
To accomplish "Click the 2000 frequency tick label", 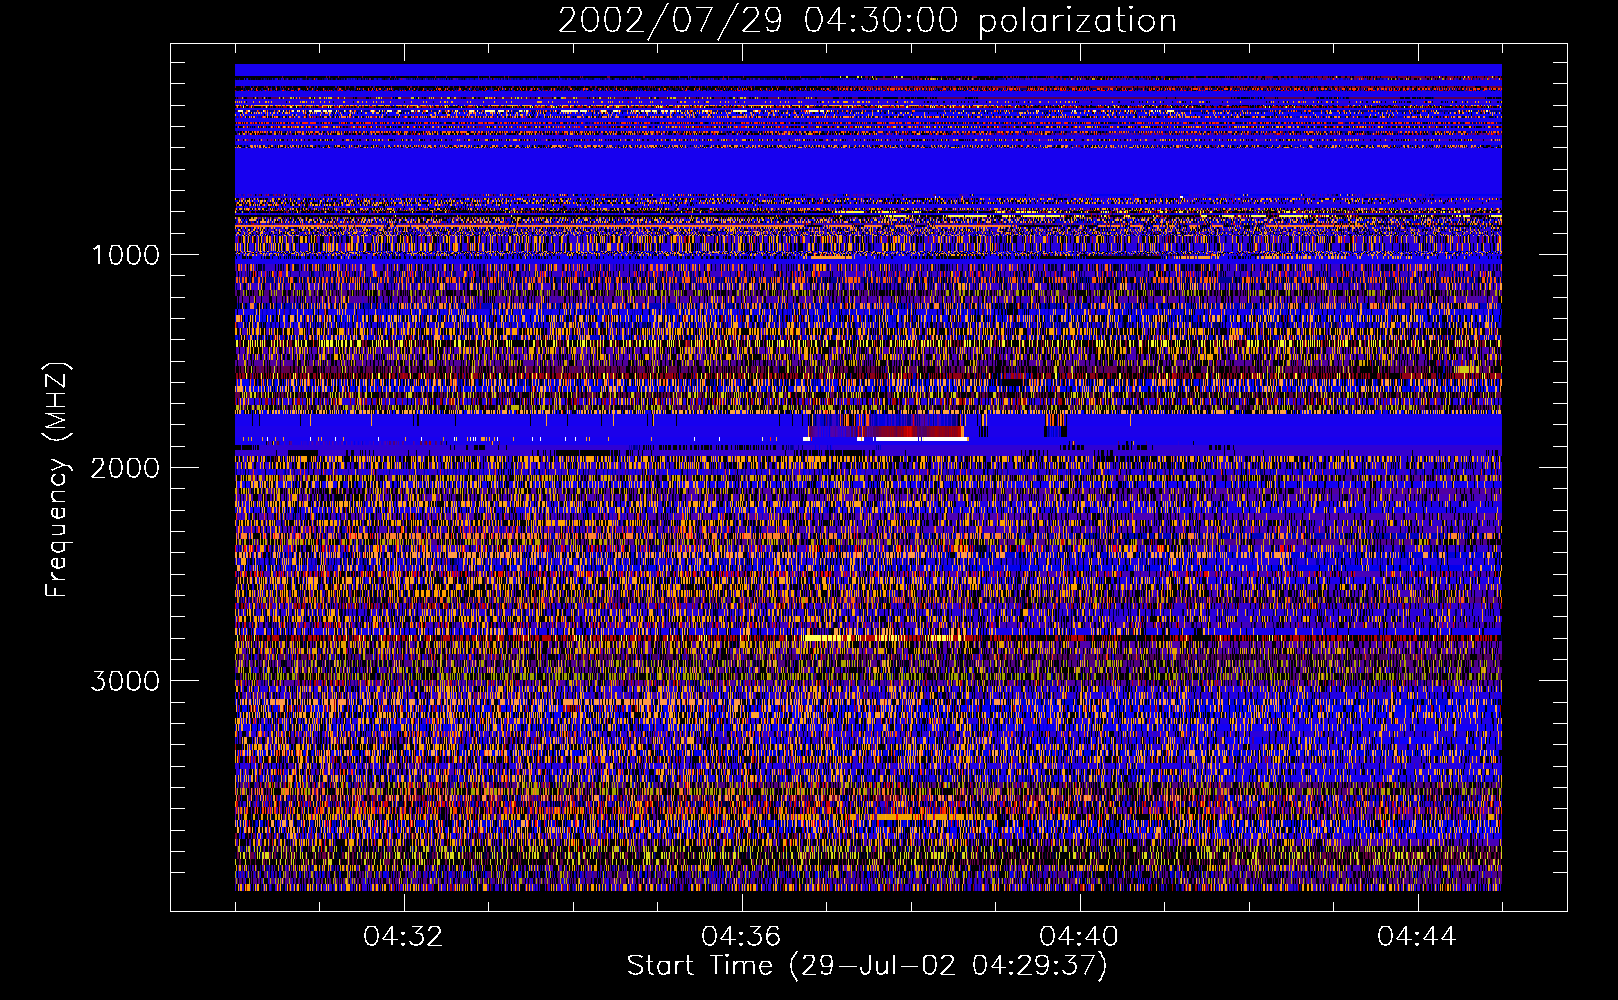I will 125,468.
